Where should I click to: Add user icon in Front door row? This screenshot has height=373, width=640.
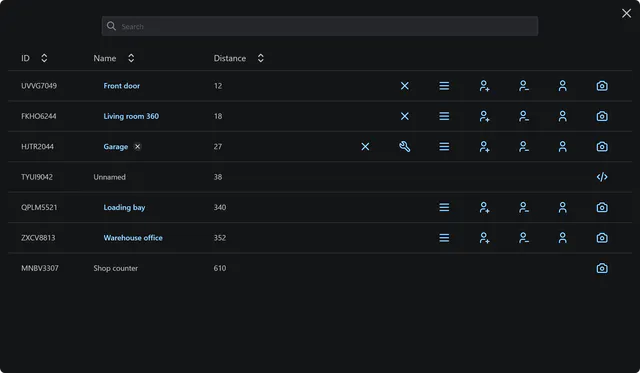tap(484, 86)
